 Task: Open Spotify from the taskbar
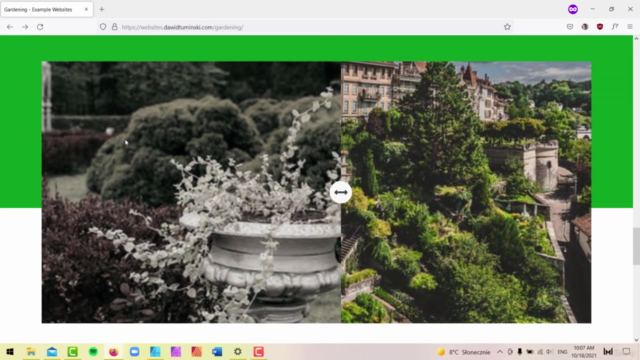point(93,351)
